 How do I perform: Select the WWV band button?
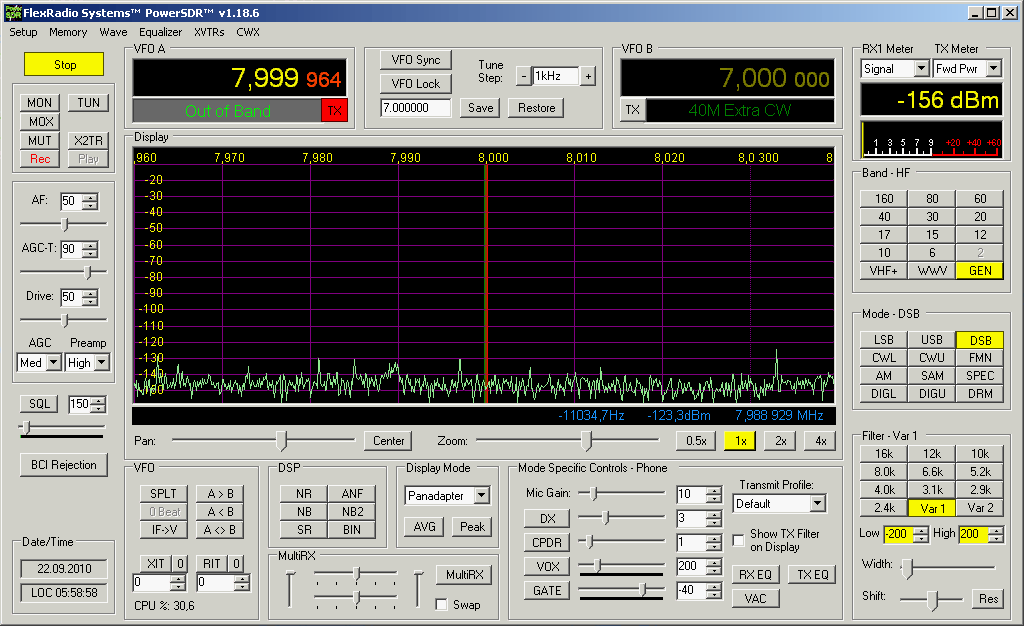point(932,271)
